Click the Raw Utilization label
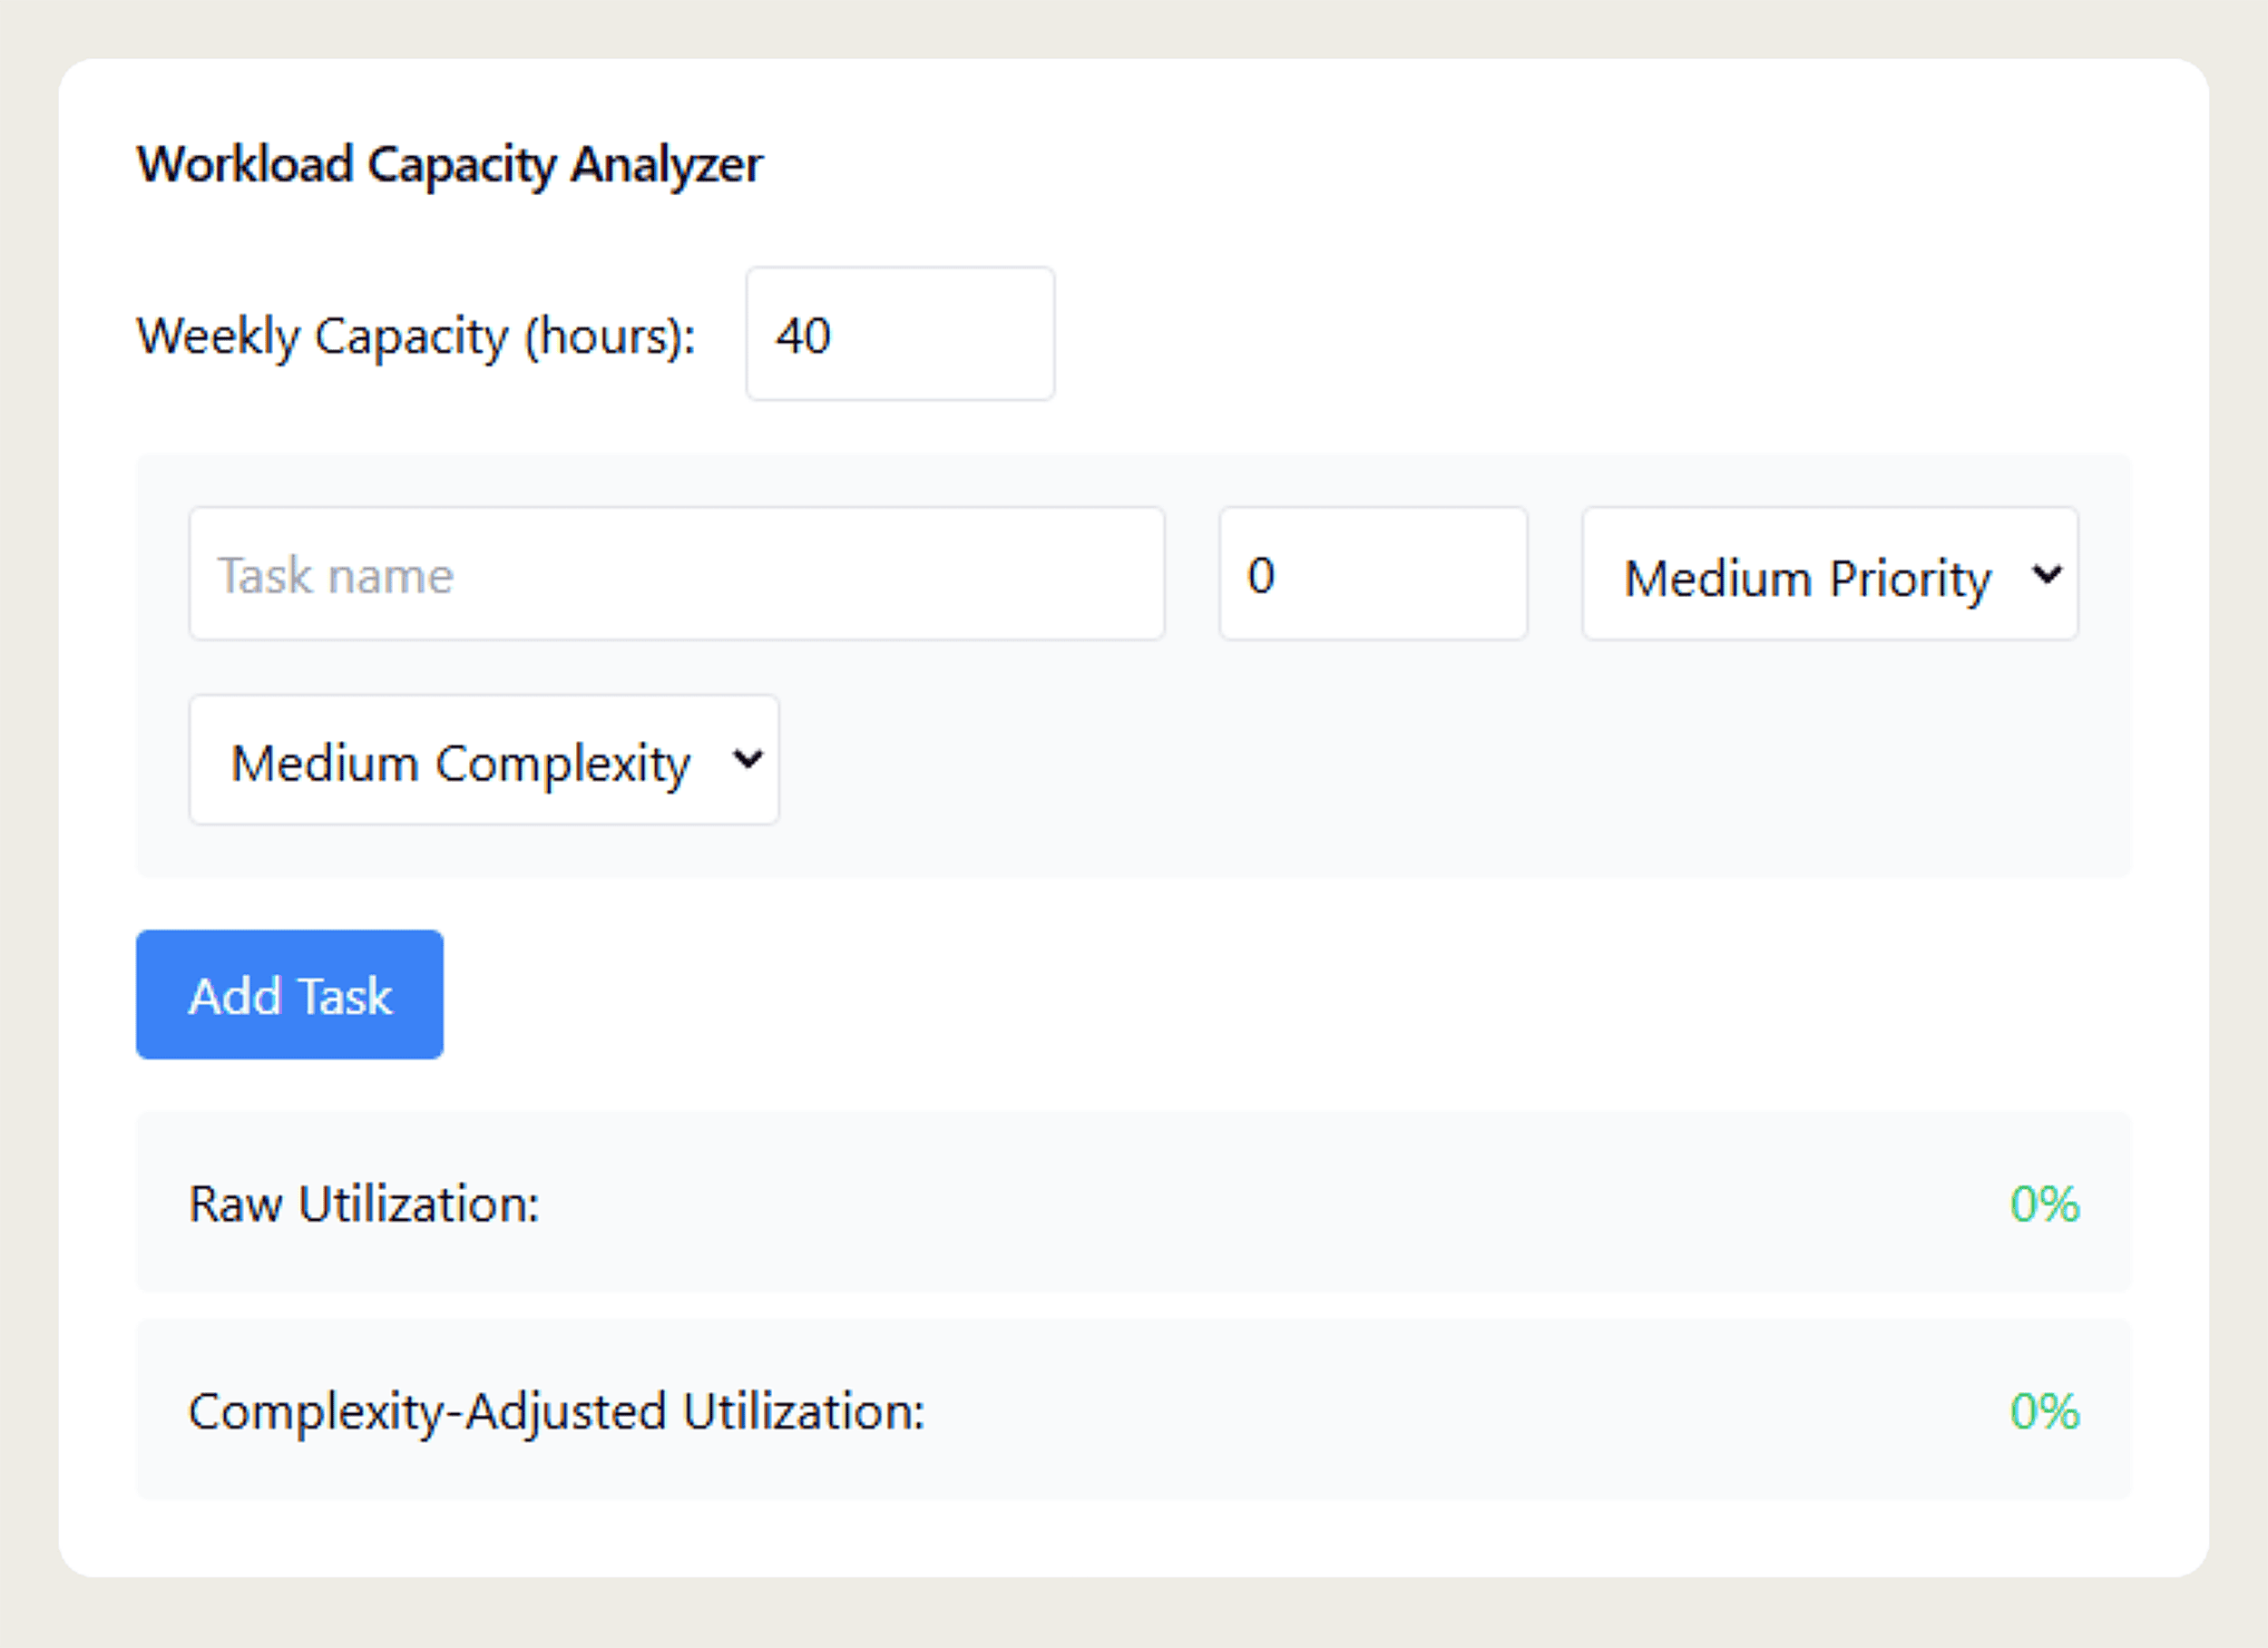Screen dimensions: 2268x1648 pyautogui.click(x=363, y=1204)
